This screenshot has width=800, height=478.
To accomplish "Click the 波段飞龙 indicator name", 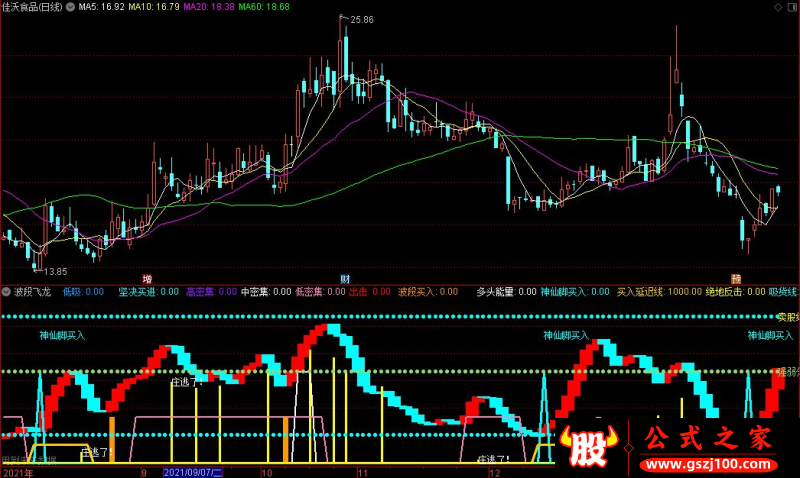I will [x=33, y=292].
